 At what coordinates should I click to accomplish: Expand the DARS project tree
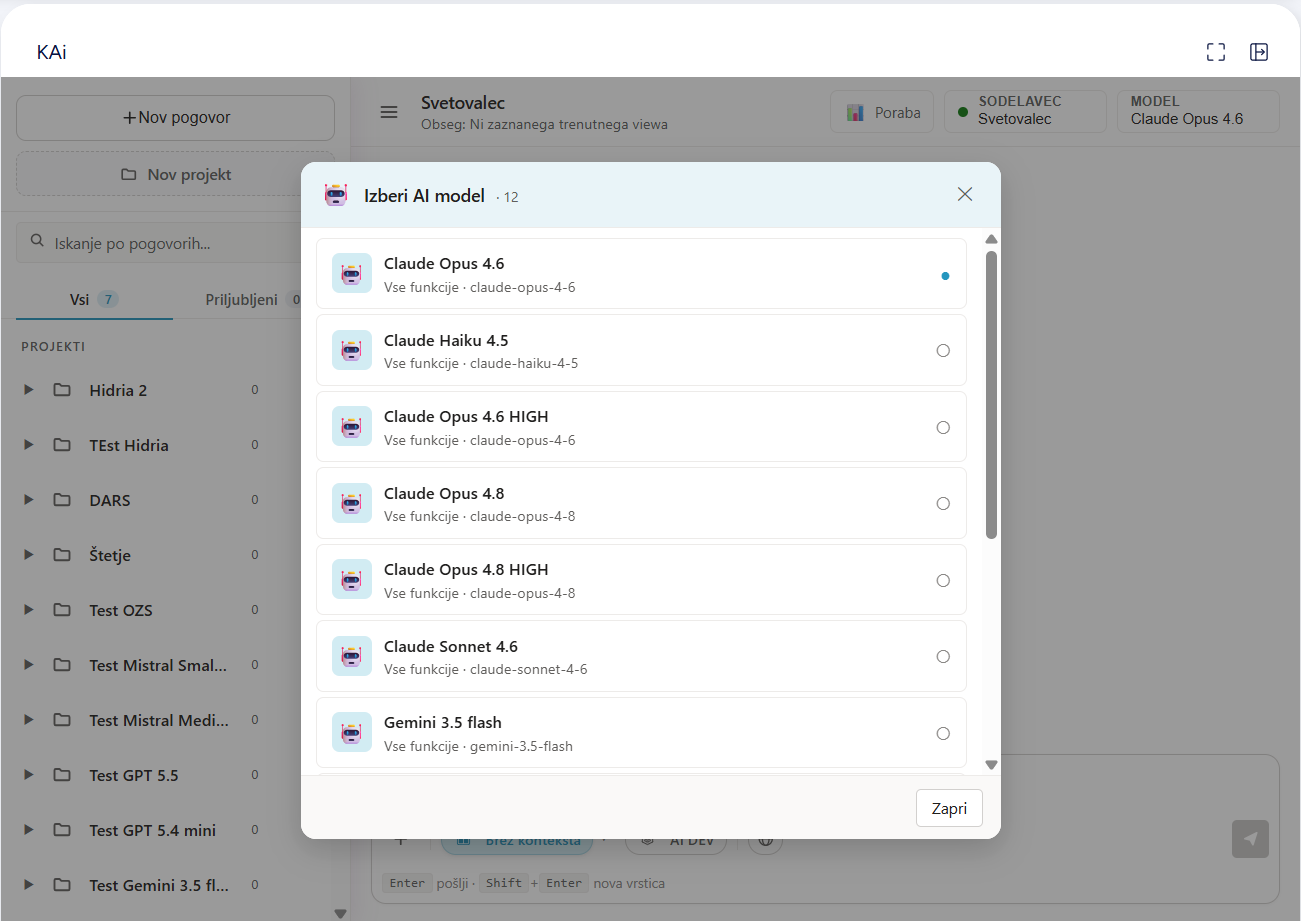point(29,500)
